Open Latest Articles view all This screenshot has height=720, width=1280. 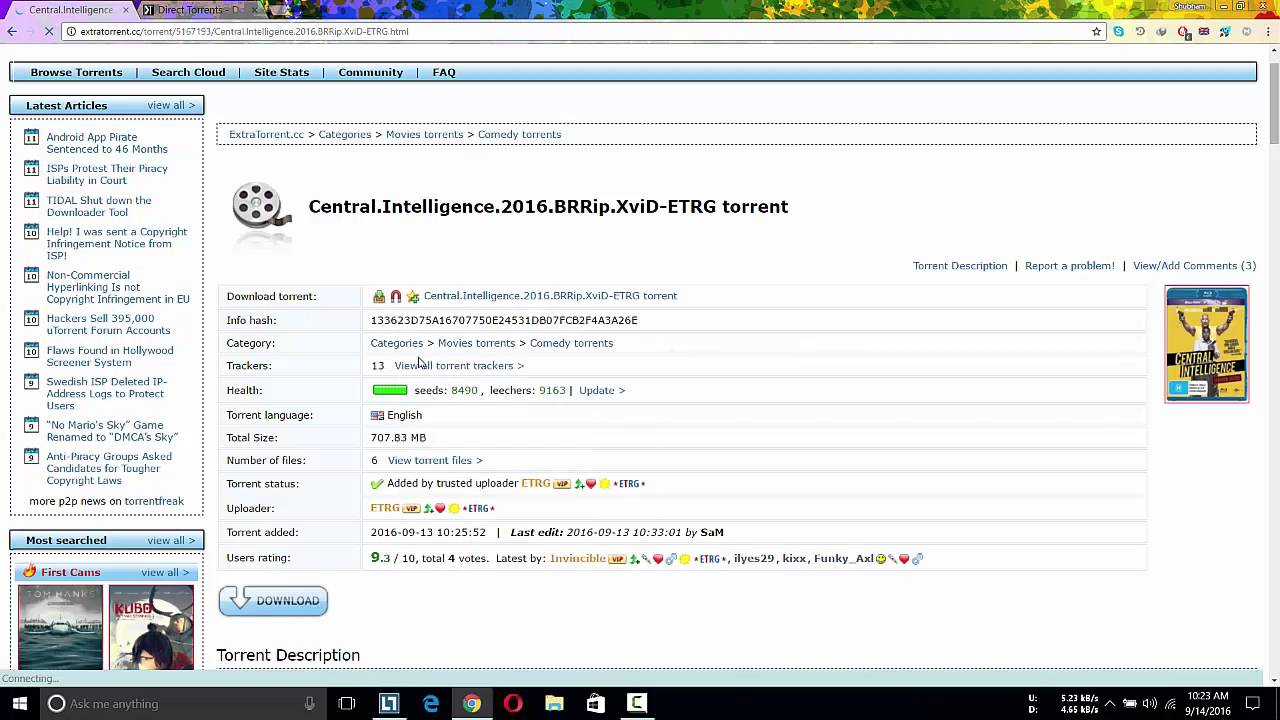171,105
